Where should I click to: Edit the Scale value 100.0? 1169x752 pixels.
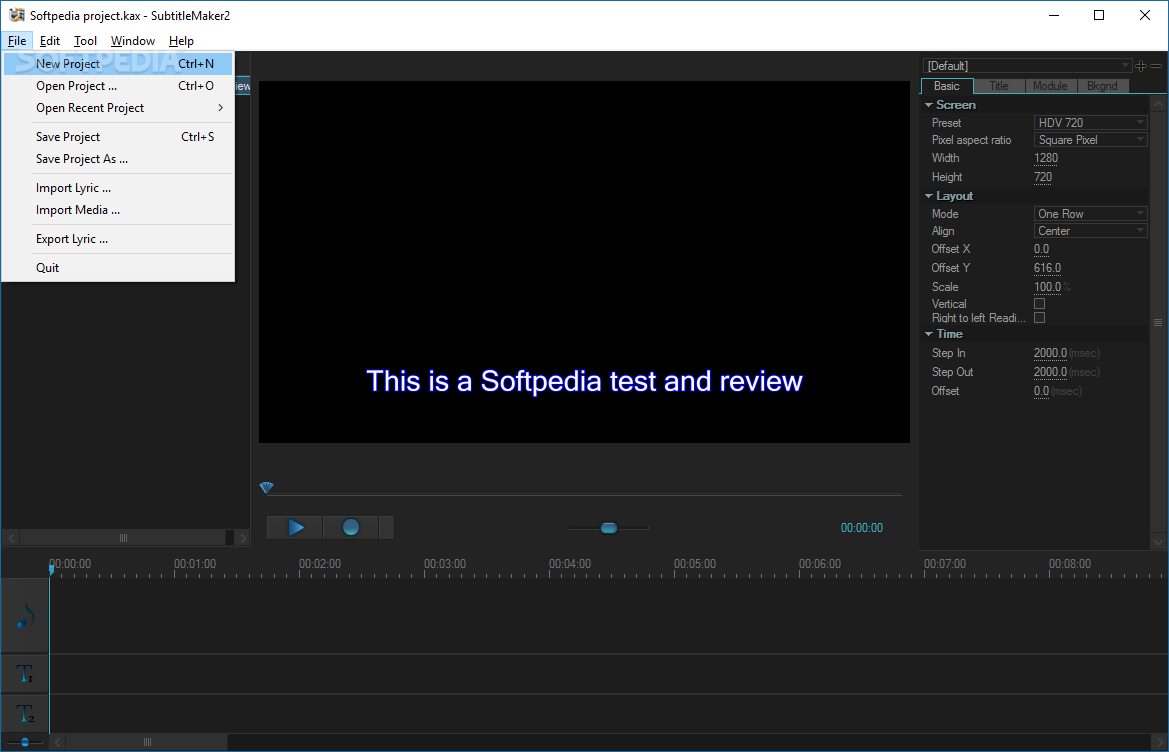click(1047, 287)
